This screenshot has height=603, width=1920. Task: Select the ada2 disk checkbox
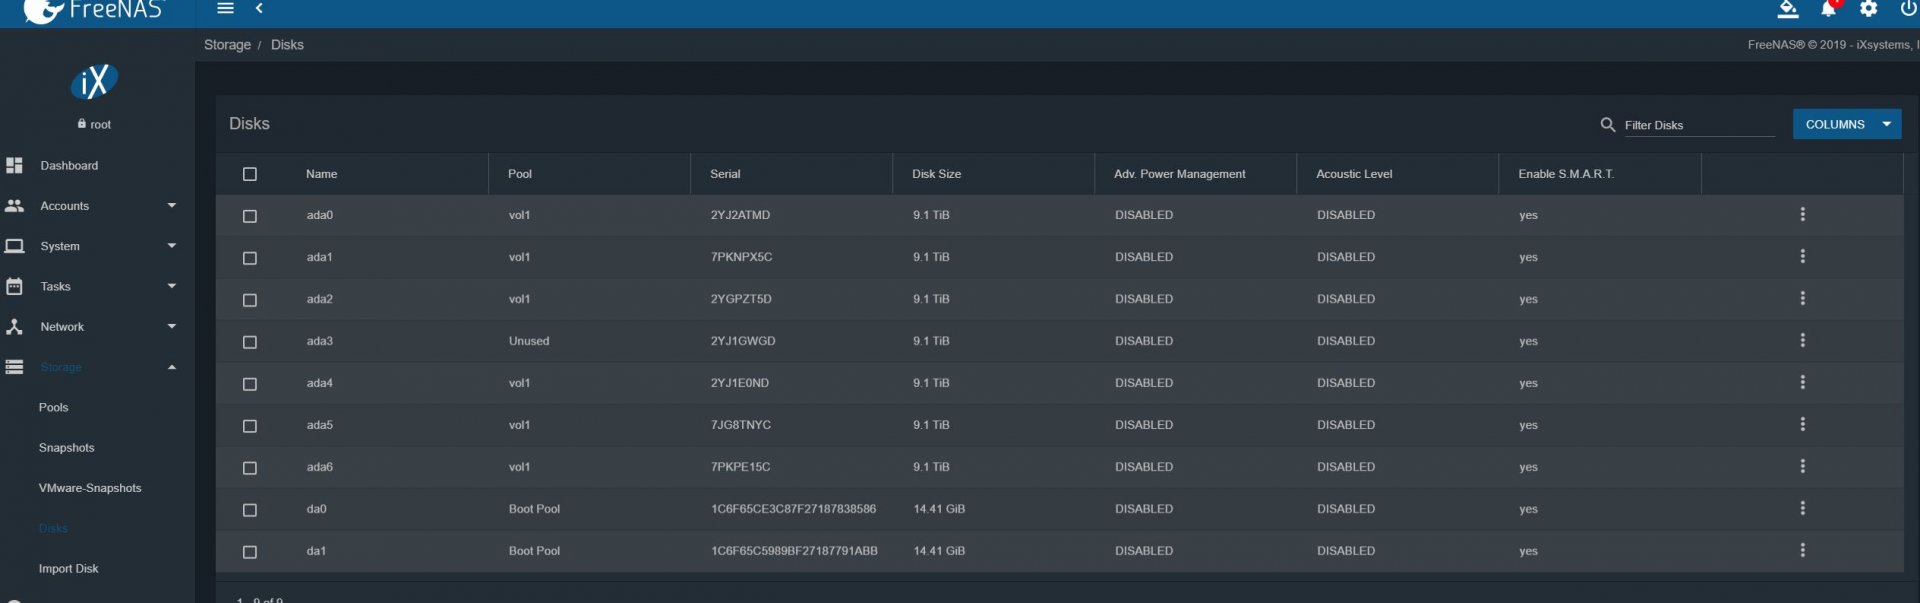coord(250,300)
